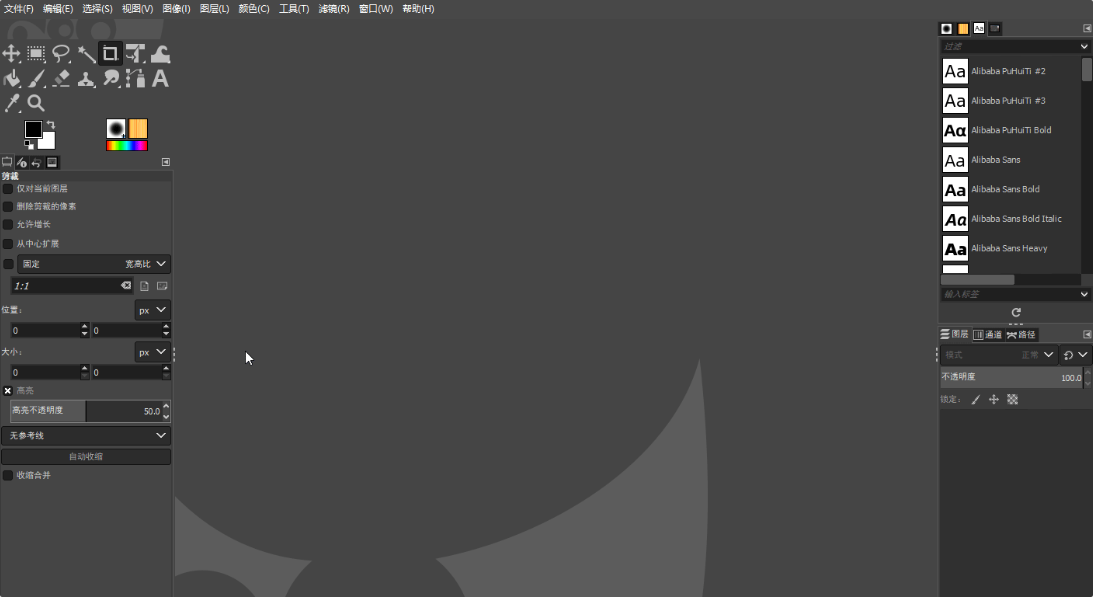Click the 自动收缩 button

86,457
